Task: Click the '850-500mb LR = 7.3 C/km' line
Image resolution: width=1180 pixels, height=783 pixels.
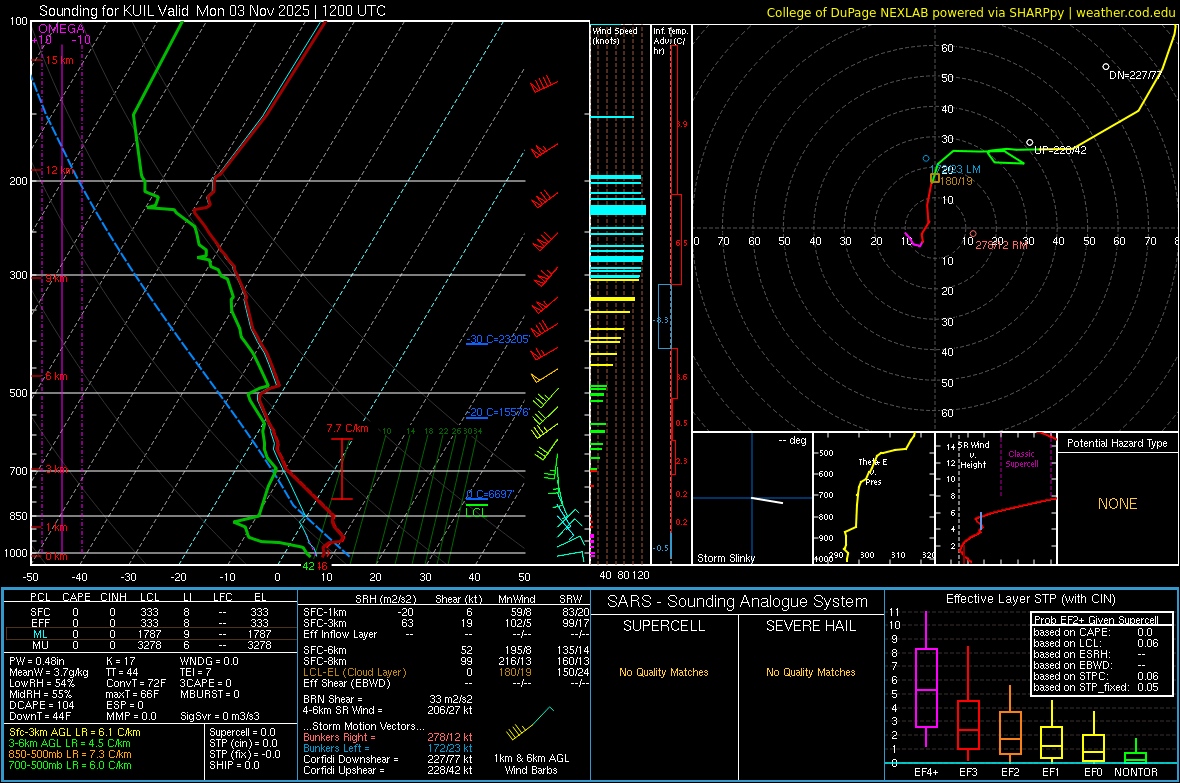Action: point(70,754)
